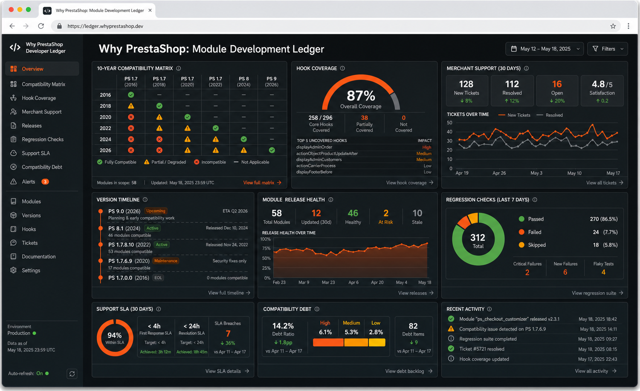This screenshot has height=391, width=640.
Task: Click the info icon beside Support SLA
Action: tap(158, 309)
